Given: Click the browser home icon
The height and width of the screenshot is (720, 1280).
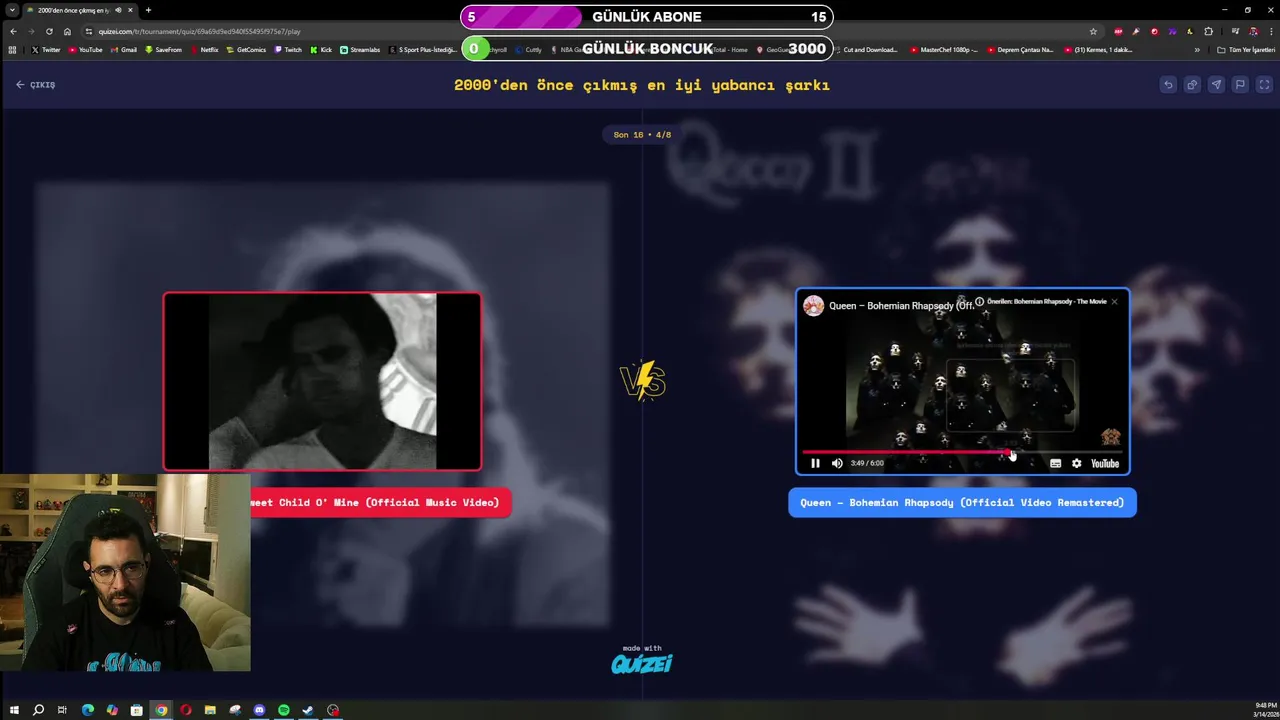Looking at the screenshot, I should tap(67, 31).
